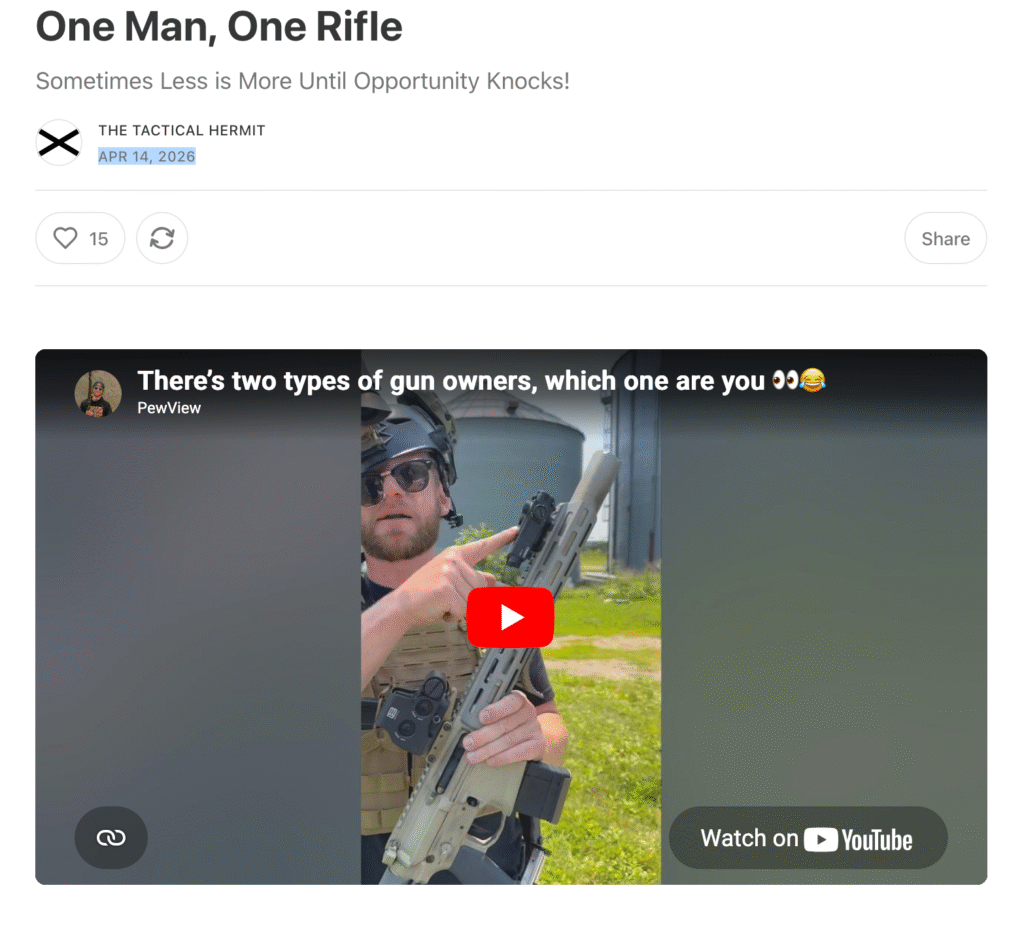1024x926 pixels.
Task: Open The Tactical Hermit crossed-lines avatar
Action: pyautogui.click(x=59, y=142)
